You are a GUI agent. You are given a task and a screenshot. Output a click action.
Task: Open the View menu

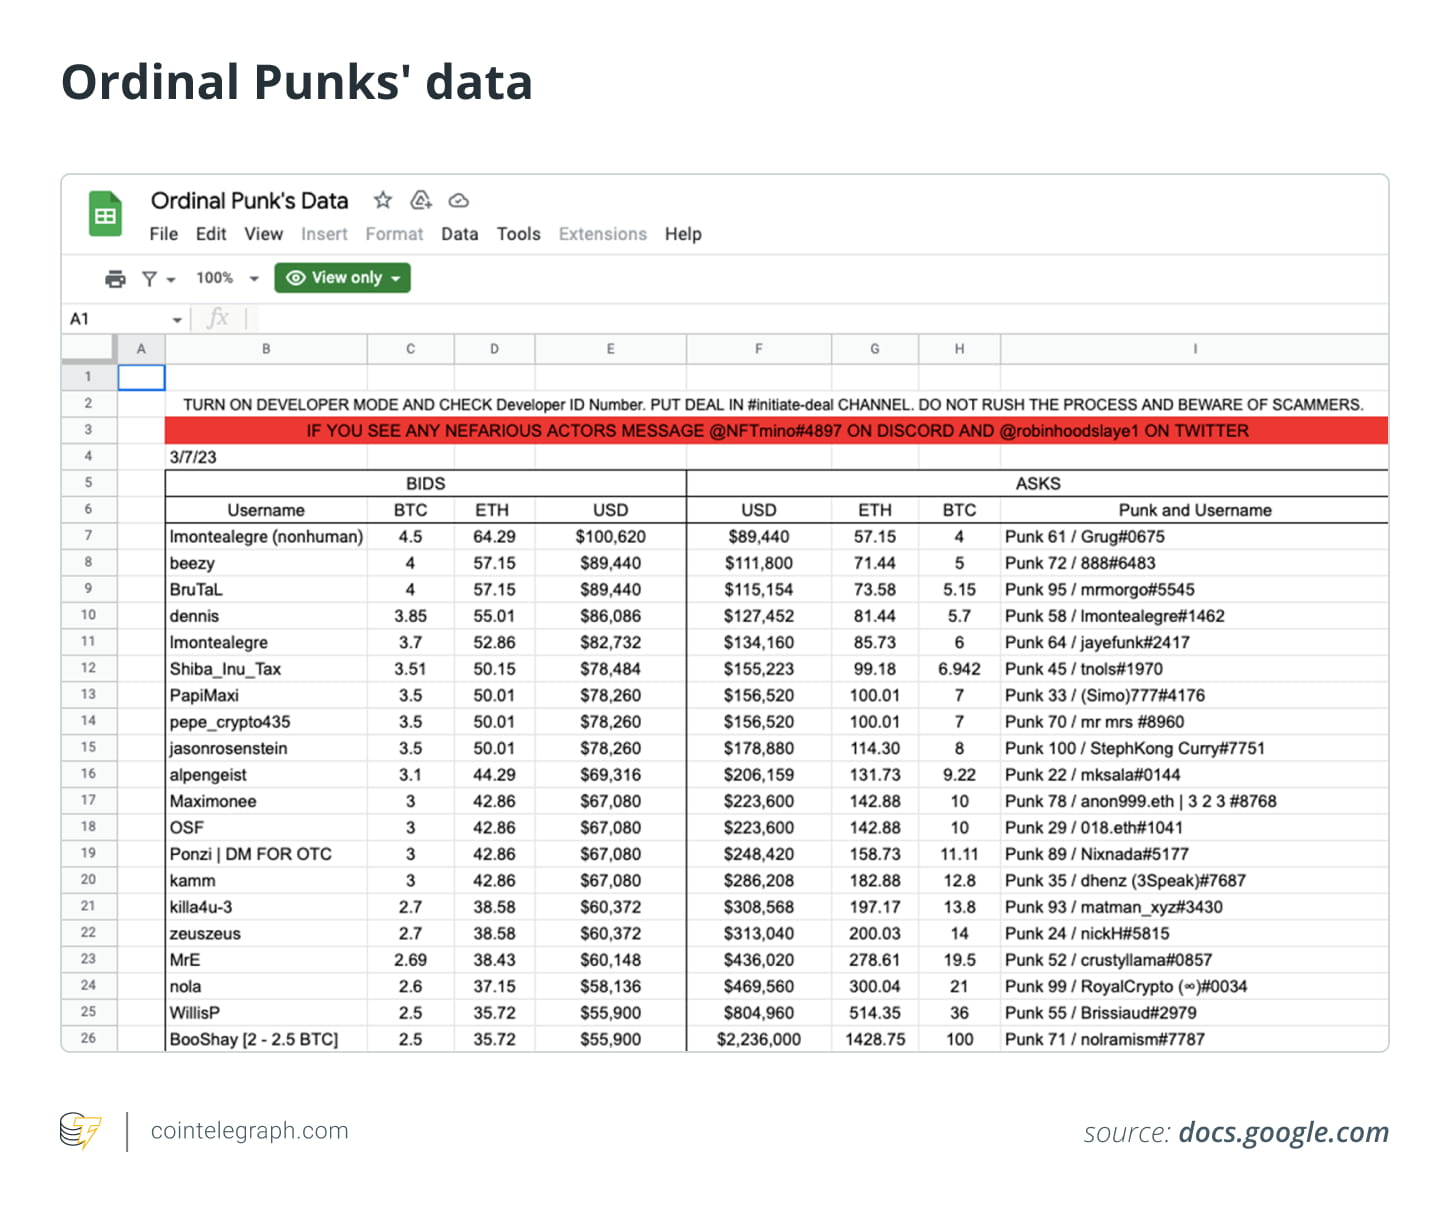[x=264, y=234]
